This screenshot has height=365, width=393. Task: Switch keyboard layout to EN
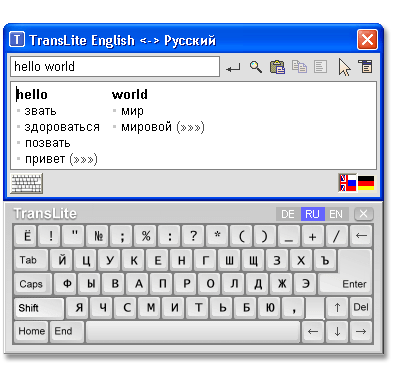coord(336,214)
